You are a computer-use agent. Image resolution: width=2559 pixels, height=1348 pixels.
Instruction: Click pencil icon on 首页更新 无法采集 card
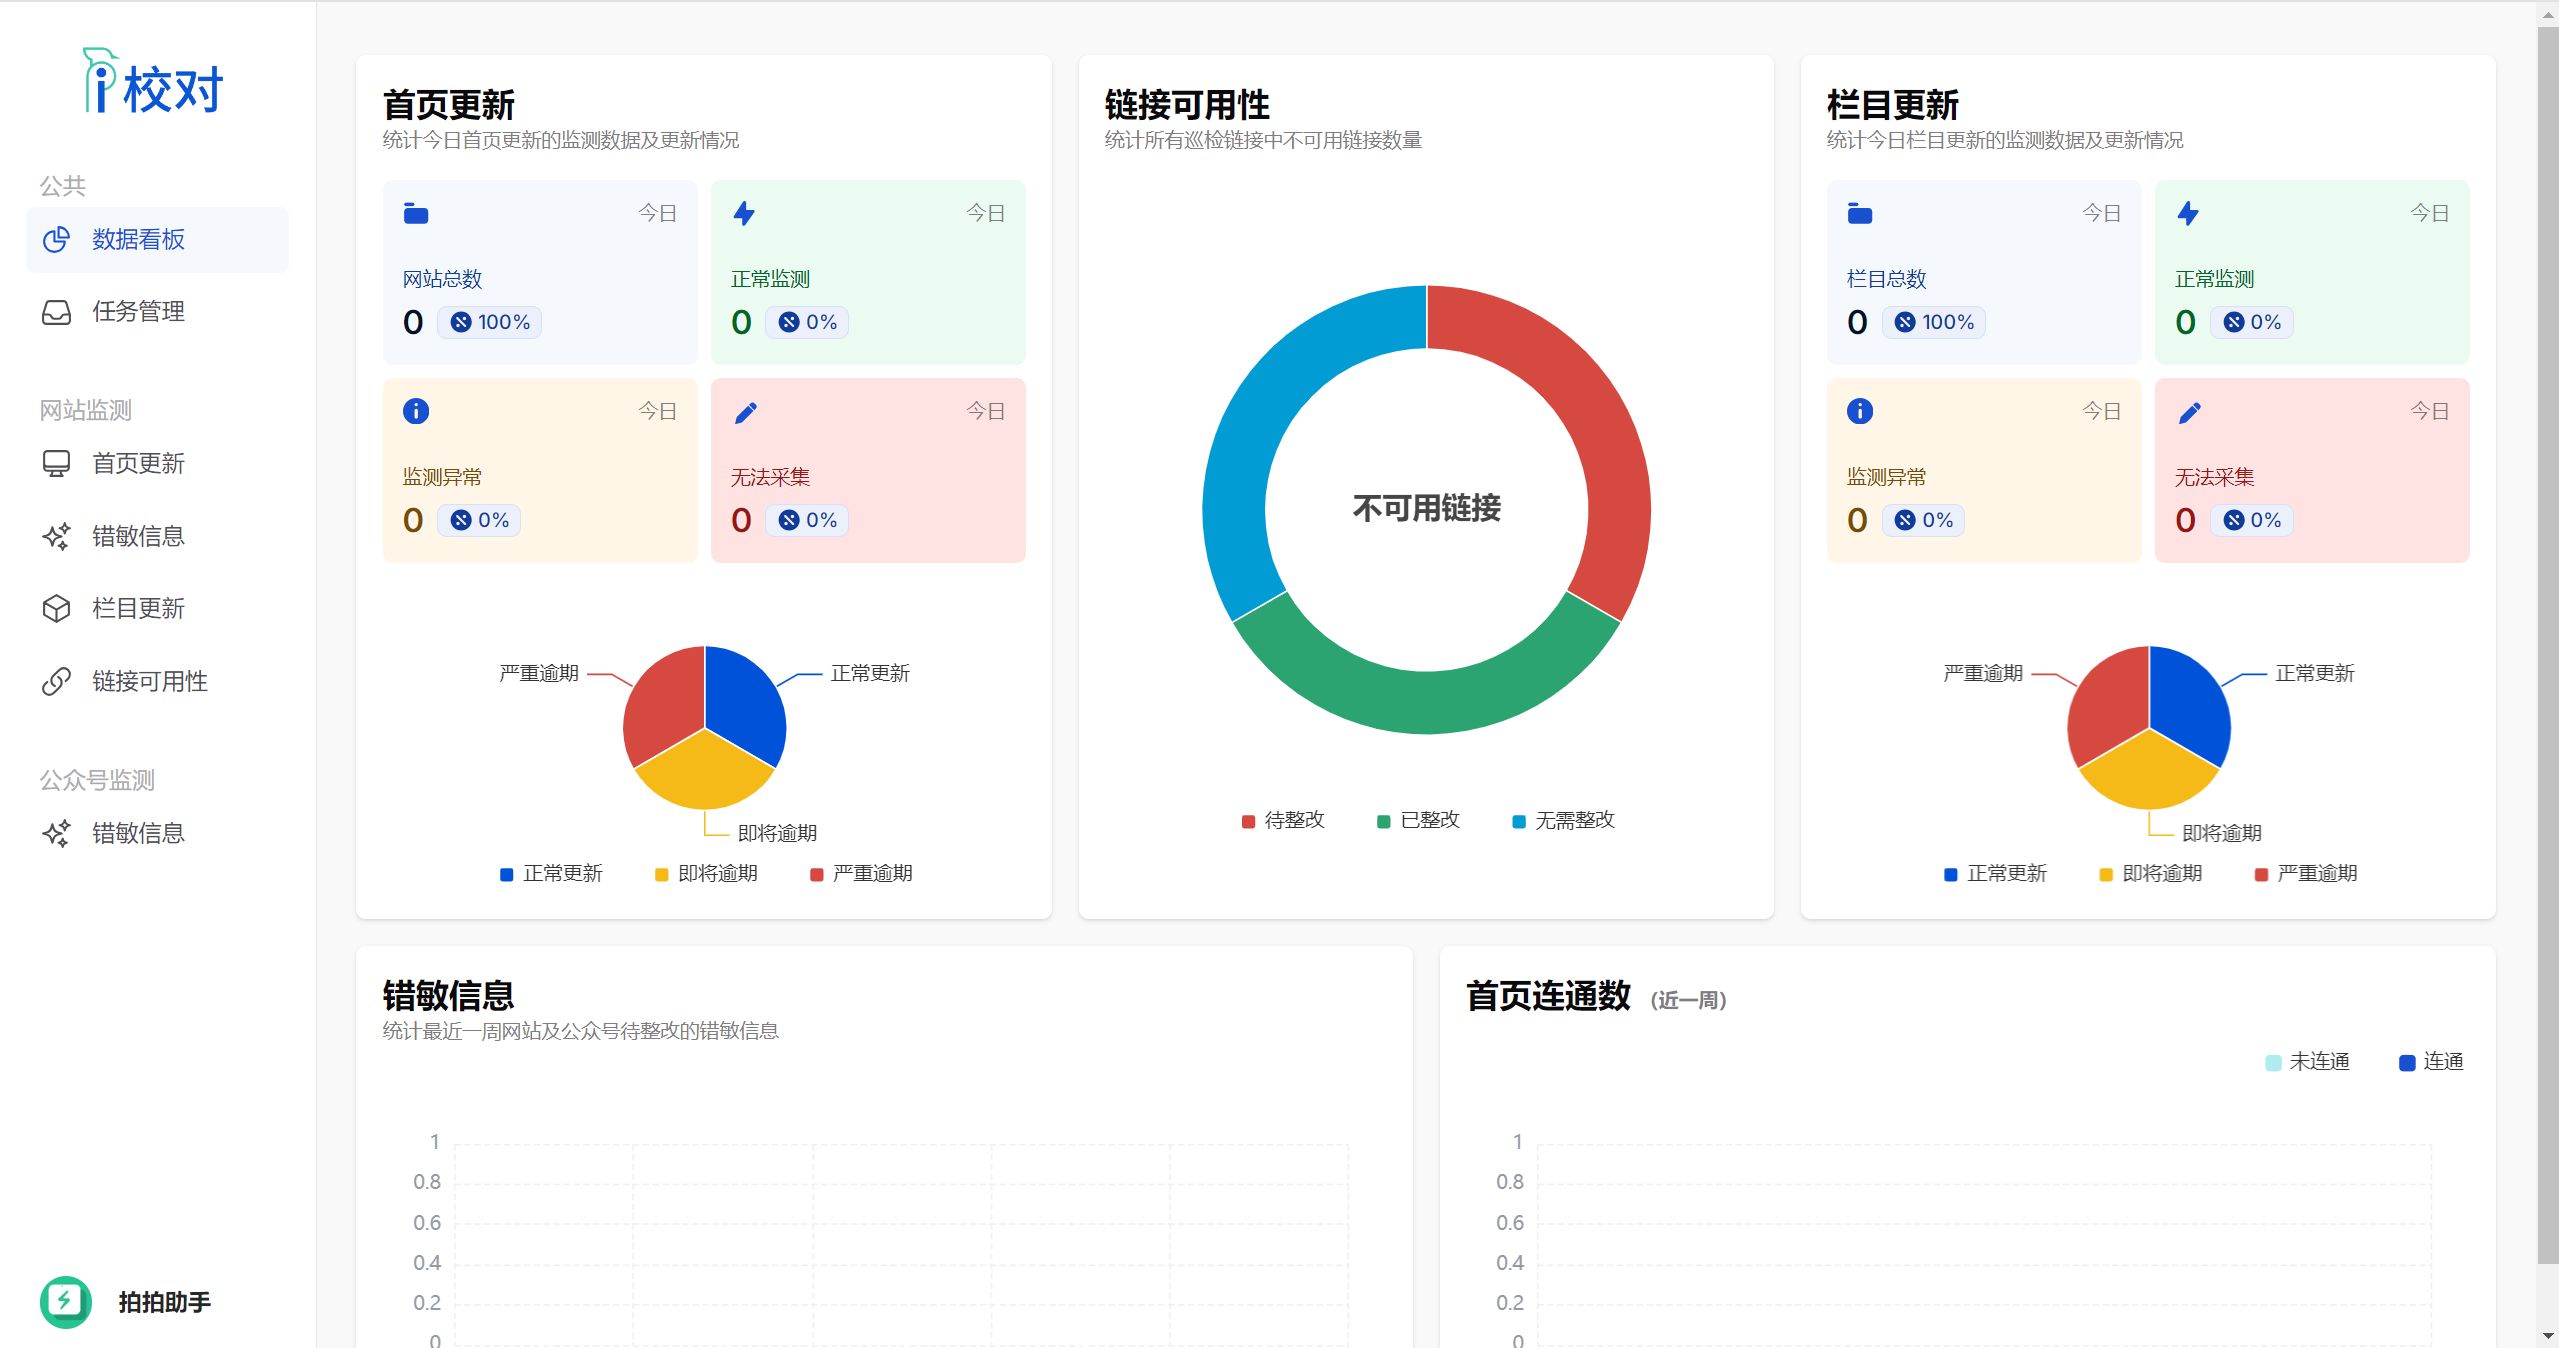(x=745, y=413)
